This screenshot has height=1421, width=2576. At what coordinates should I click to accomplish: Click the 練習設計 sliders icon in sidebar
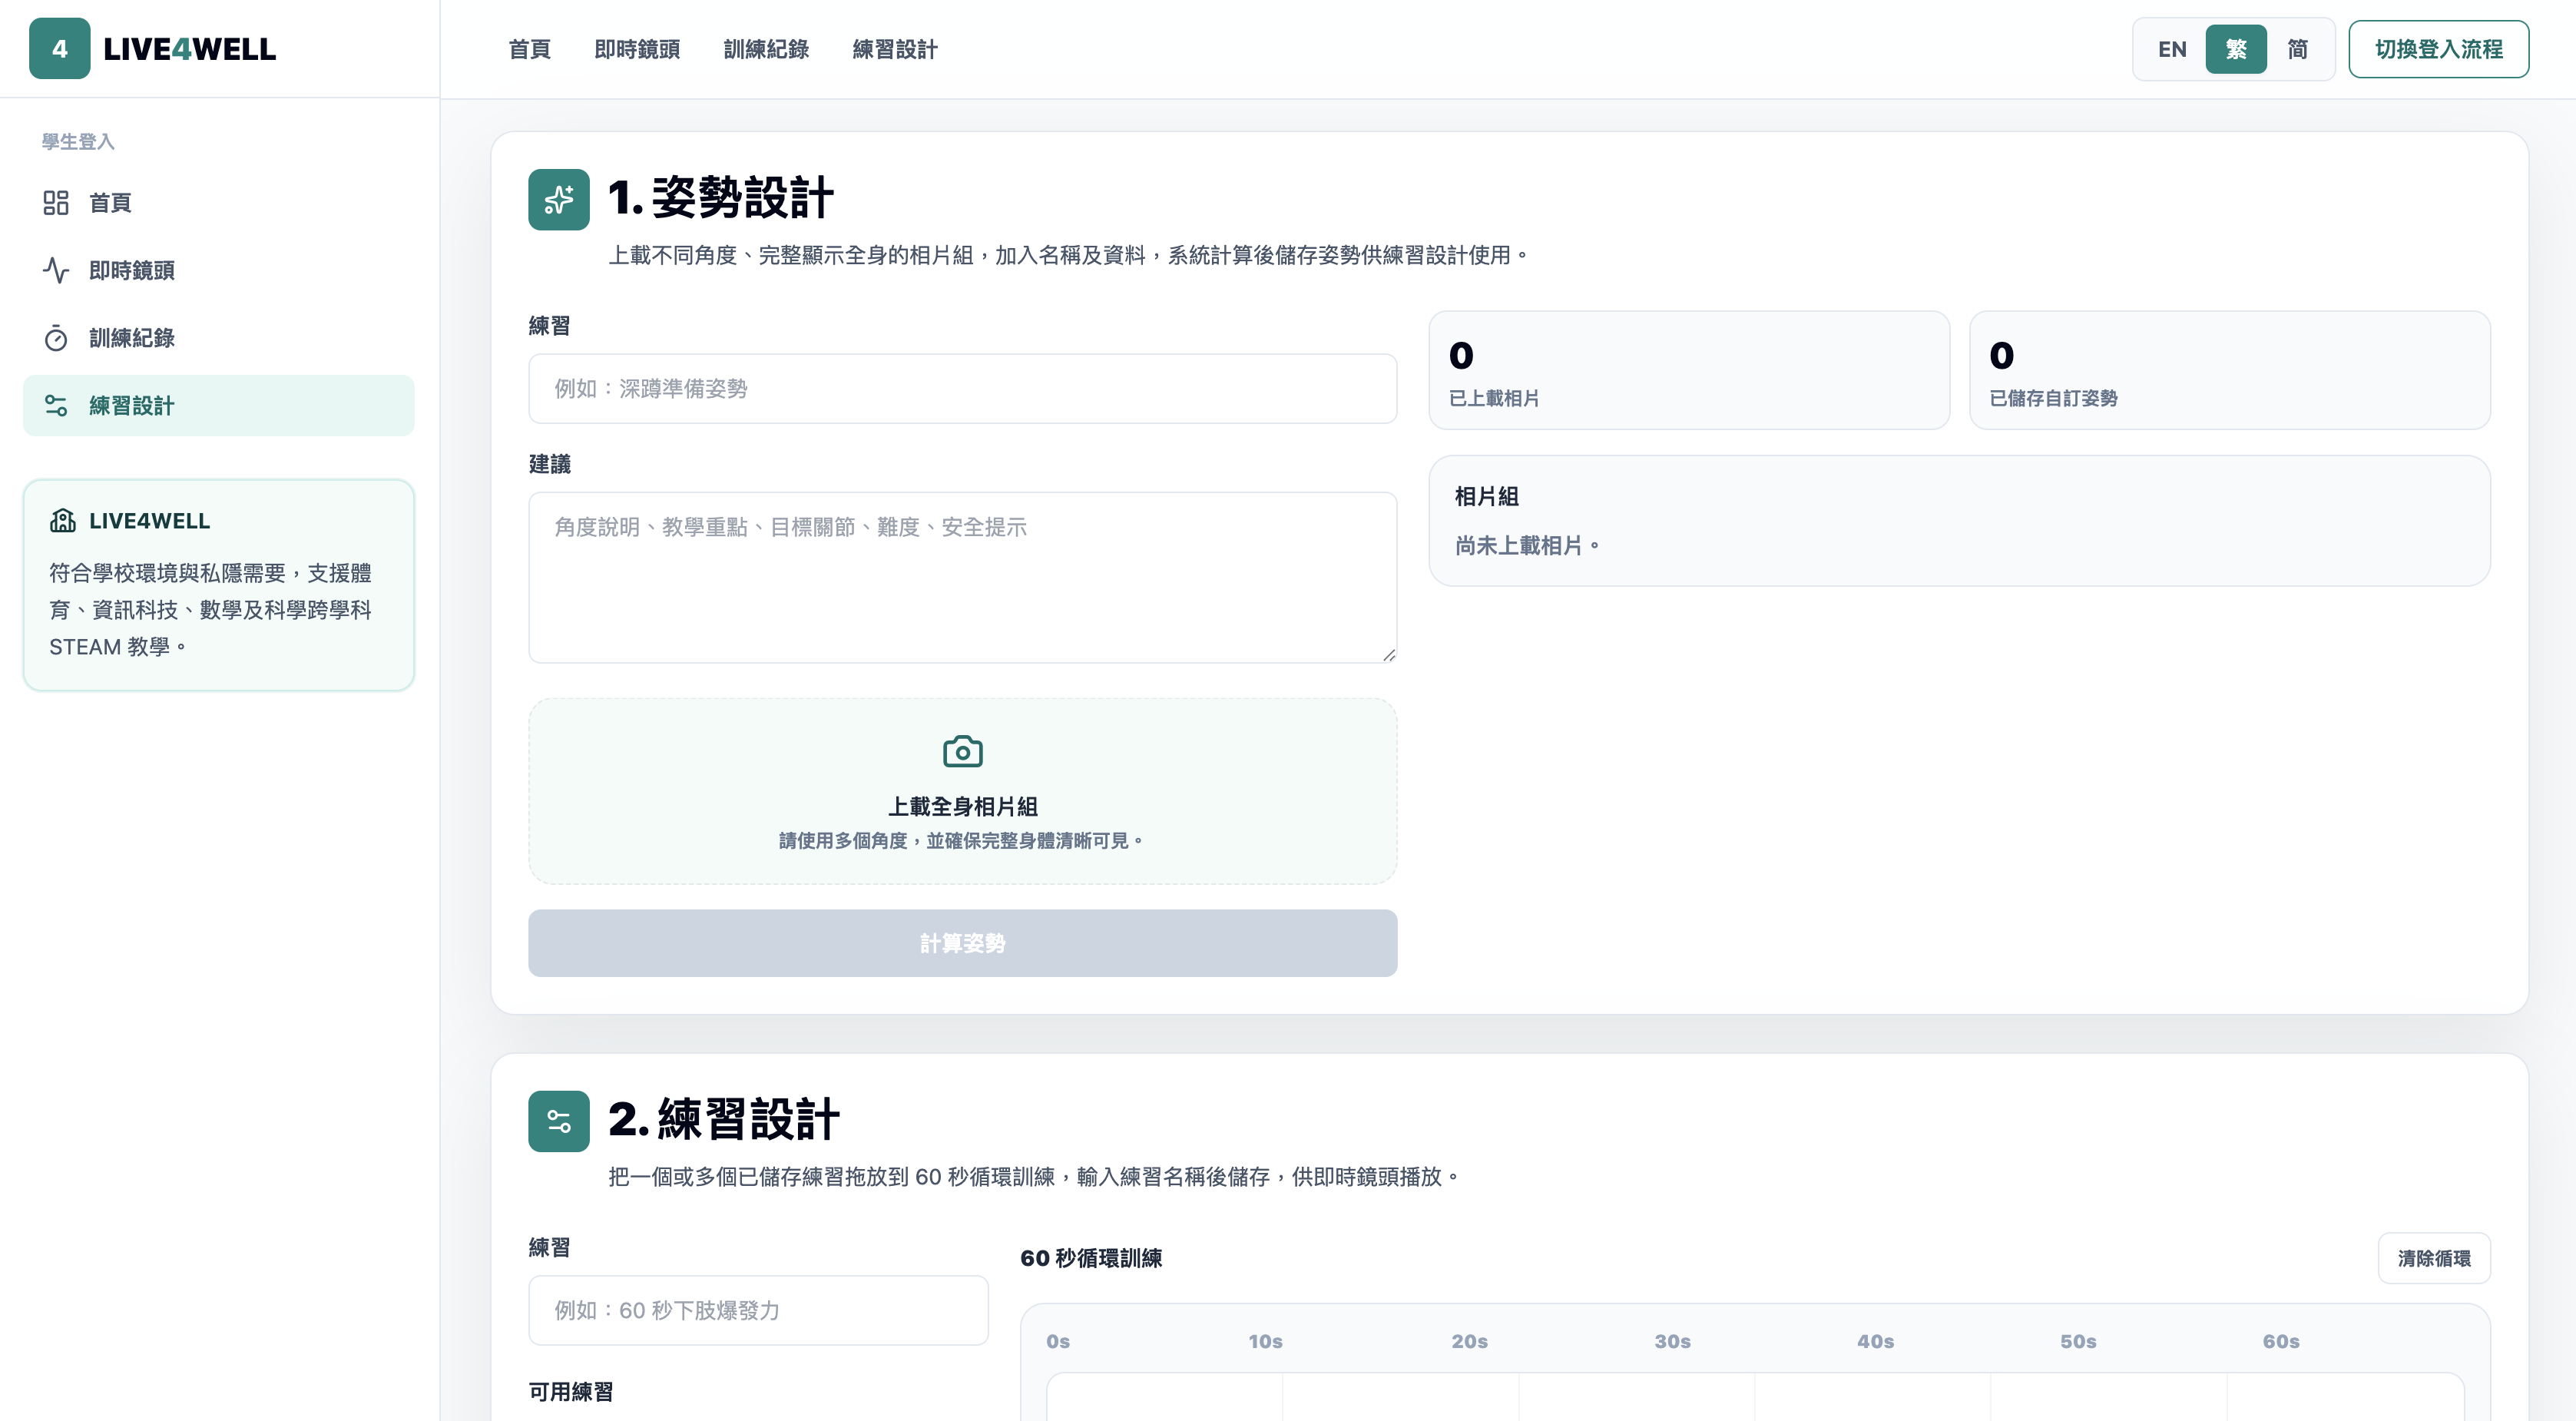[56, 406]
